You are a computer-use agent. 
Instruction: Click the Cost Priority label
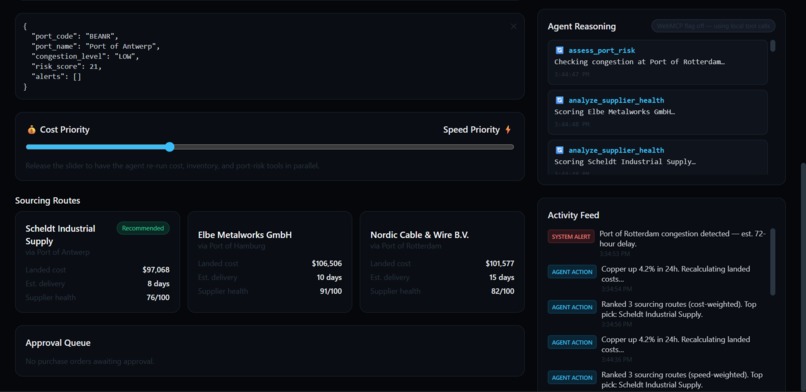[65, 130]
